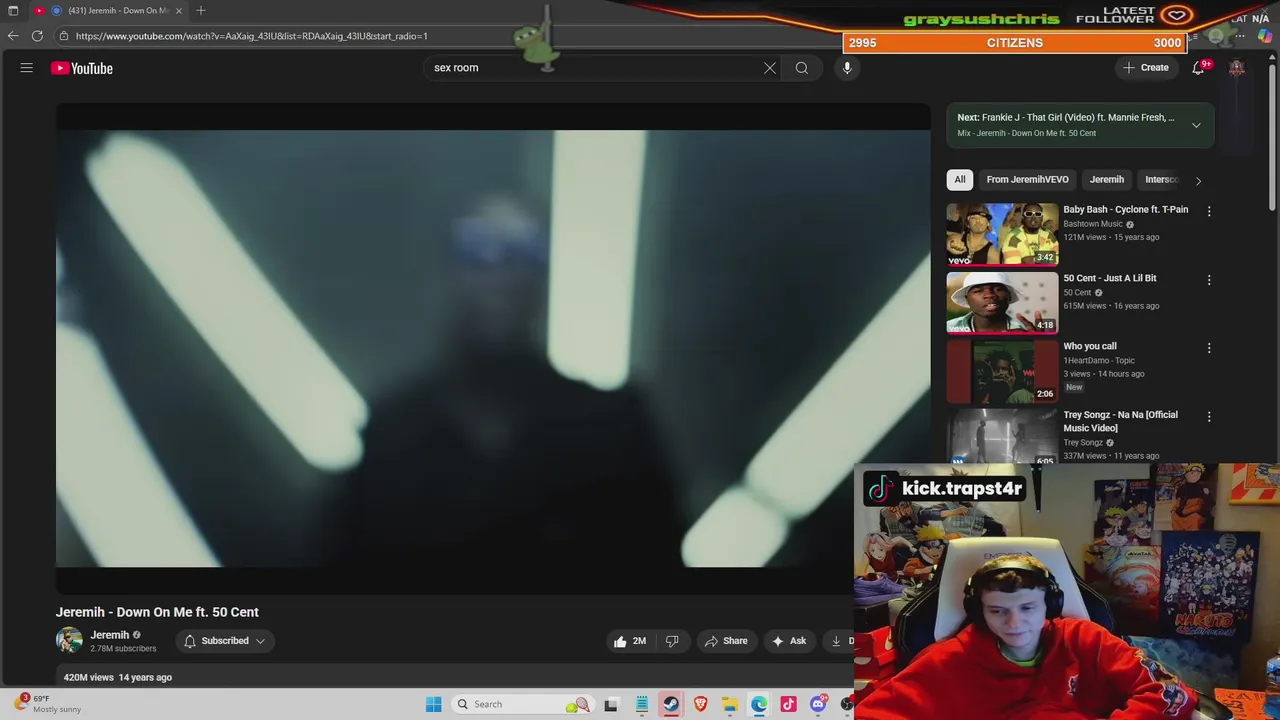The height and width of the screenshot is (720, 1280).
Task: View site information icon in address bar
Action: pyautogui.click(x=63, y=36)
